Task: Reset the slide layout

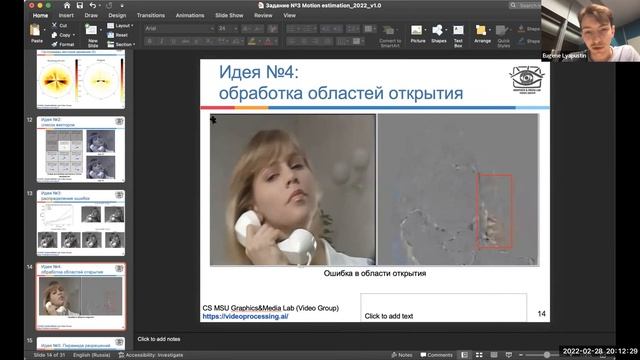Action: pos(117,35)
